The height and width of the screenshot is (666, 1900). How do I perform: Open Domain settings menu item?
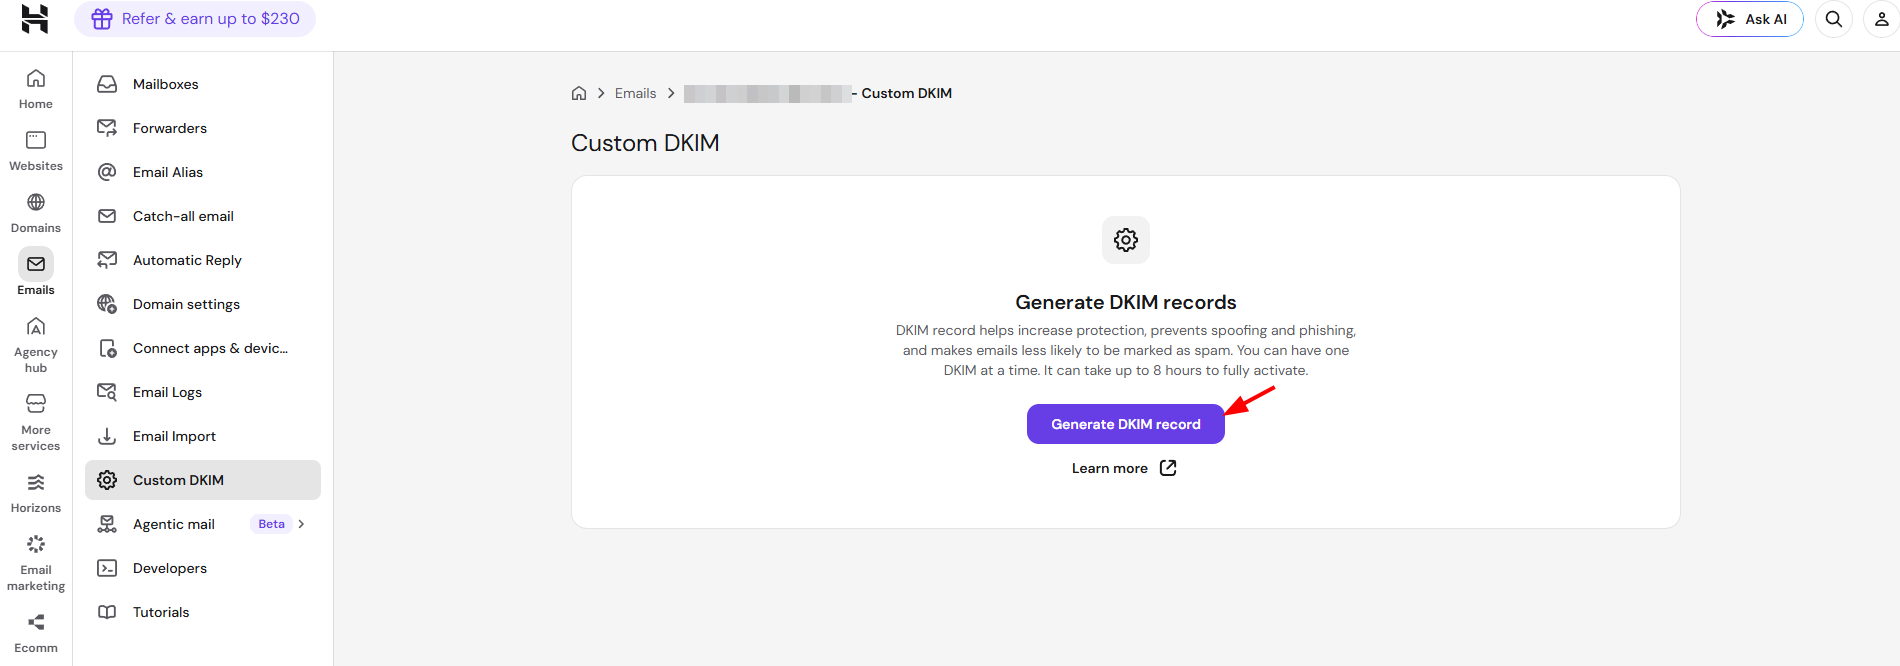203,304
